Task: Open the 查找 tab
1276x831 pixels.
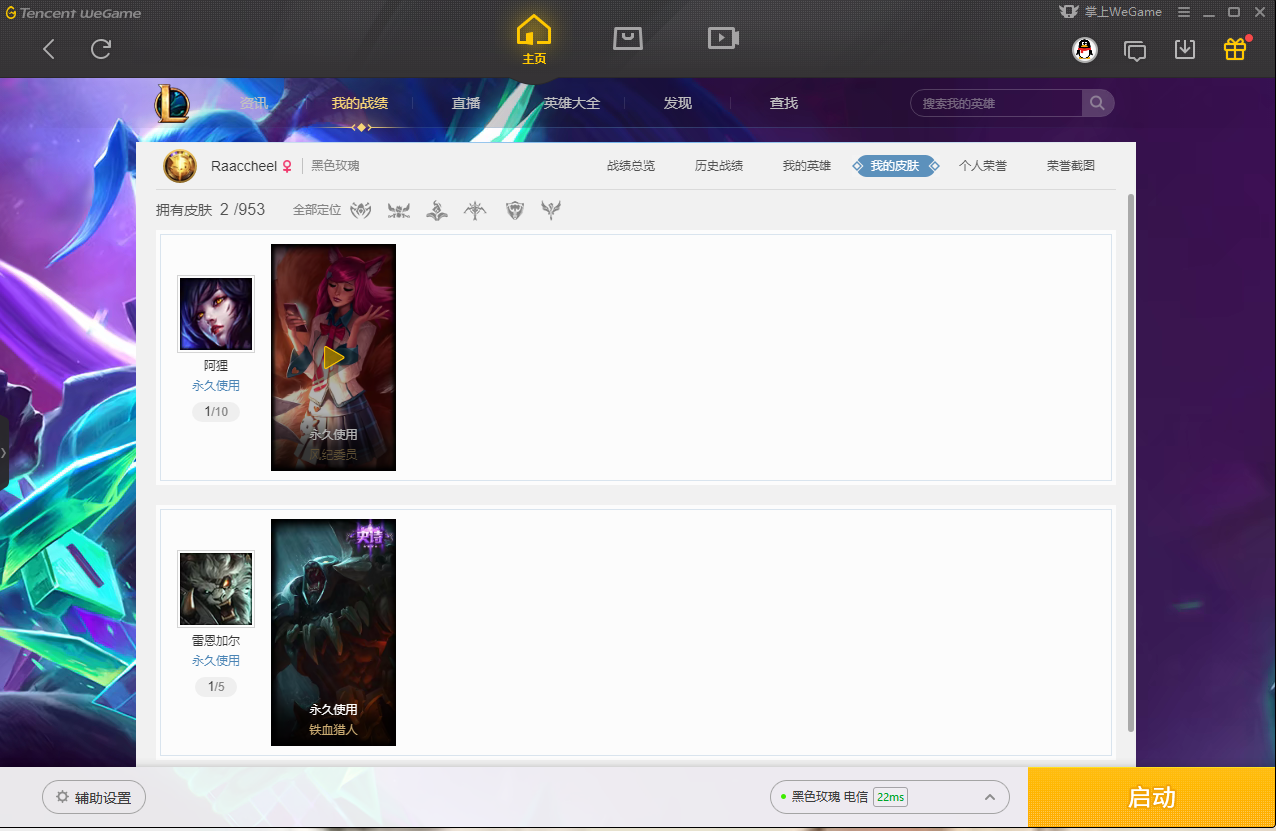Action: coord(784,103)
